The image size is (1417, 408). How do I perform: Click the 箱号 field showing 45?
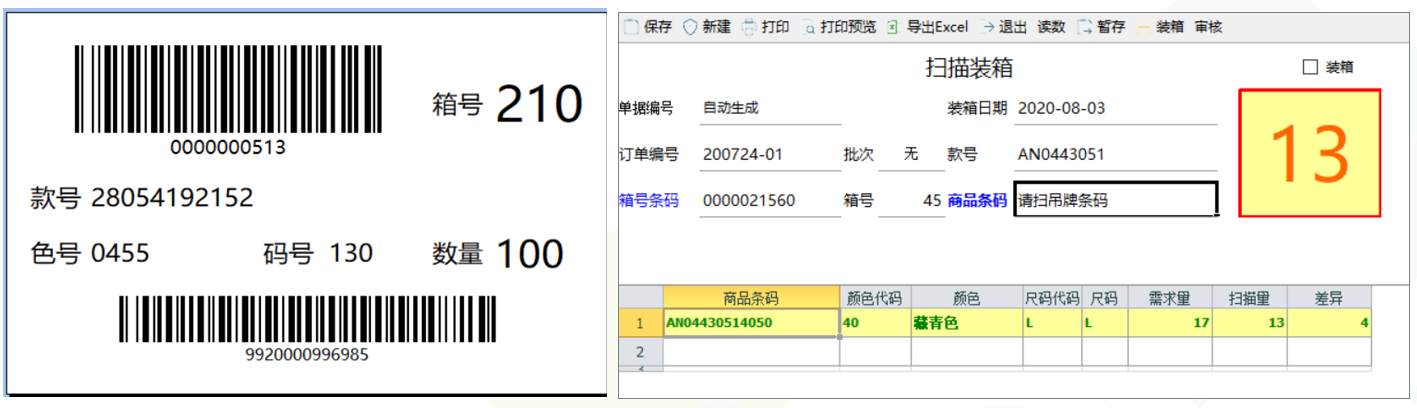pyautogui.click(x=911, y=200)
